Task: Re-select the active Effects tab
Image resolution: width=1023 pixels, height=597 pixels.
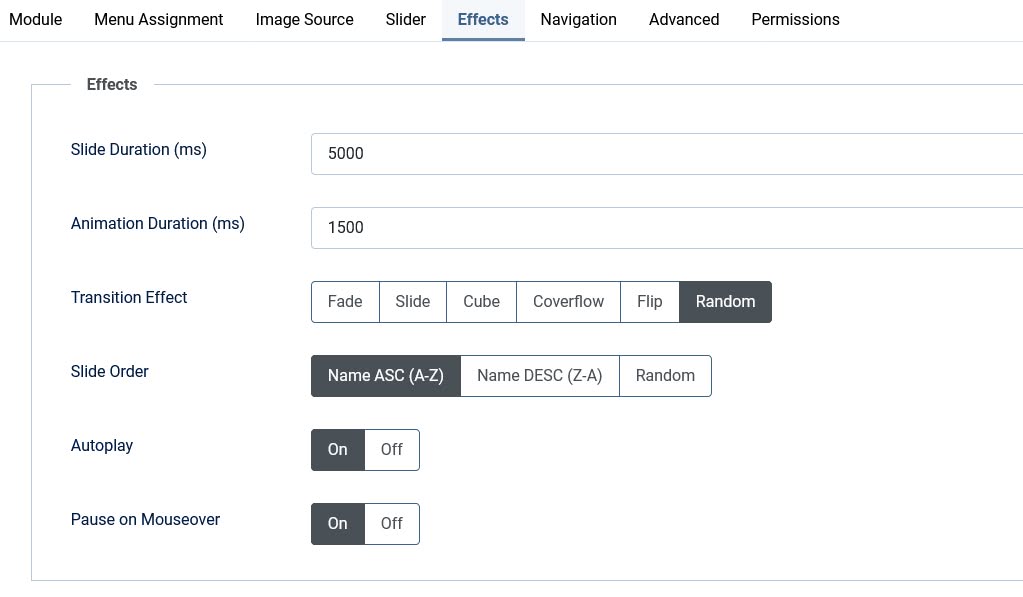Action: point(482,19)
